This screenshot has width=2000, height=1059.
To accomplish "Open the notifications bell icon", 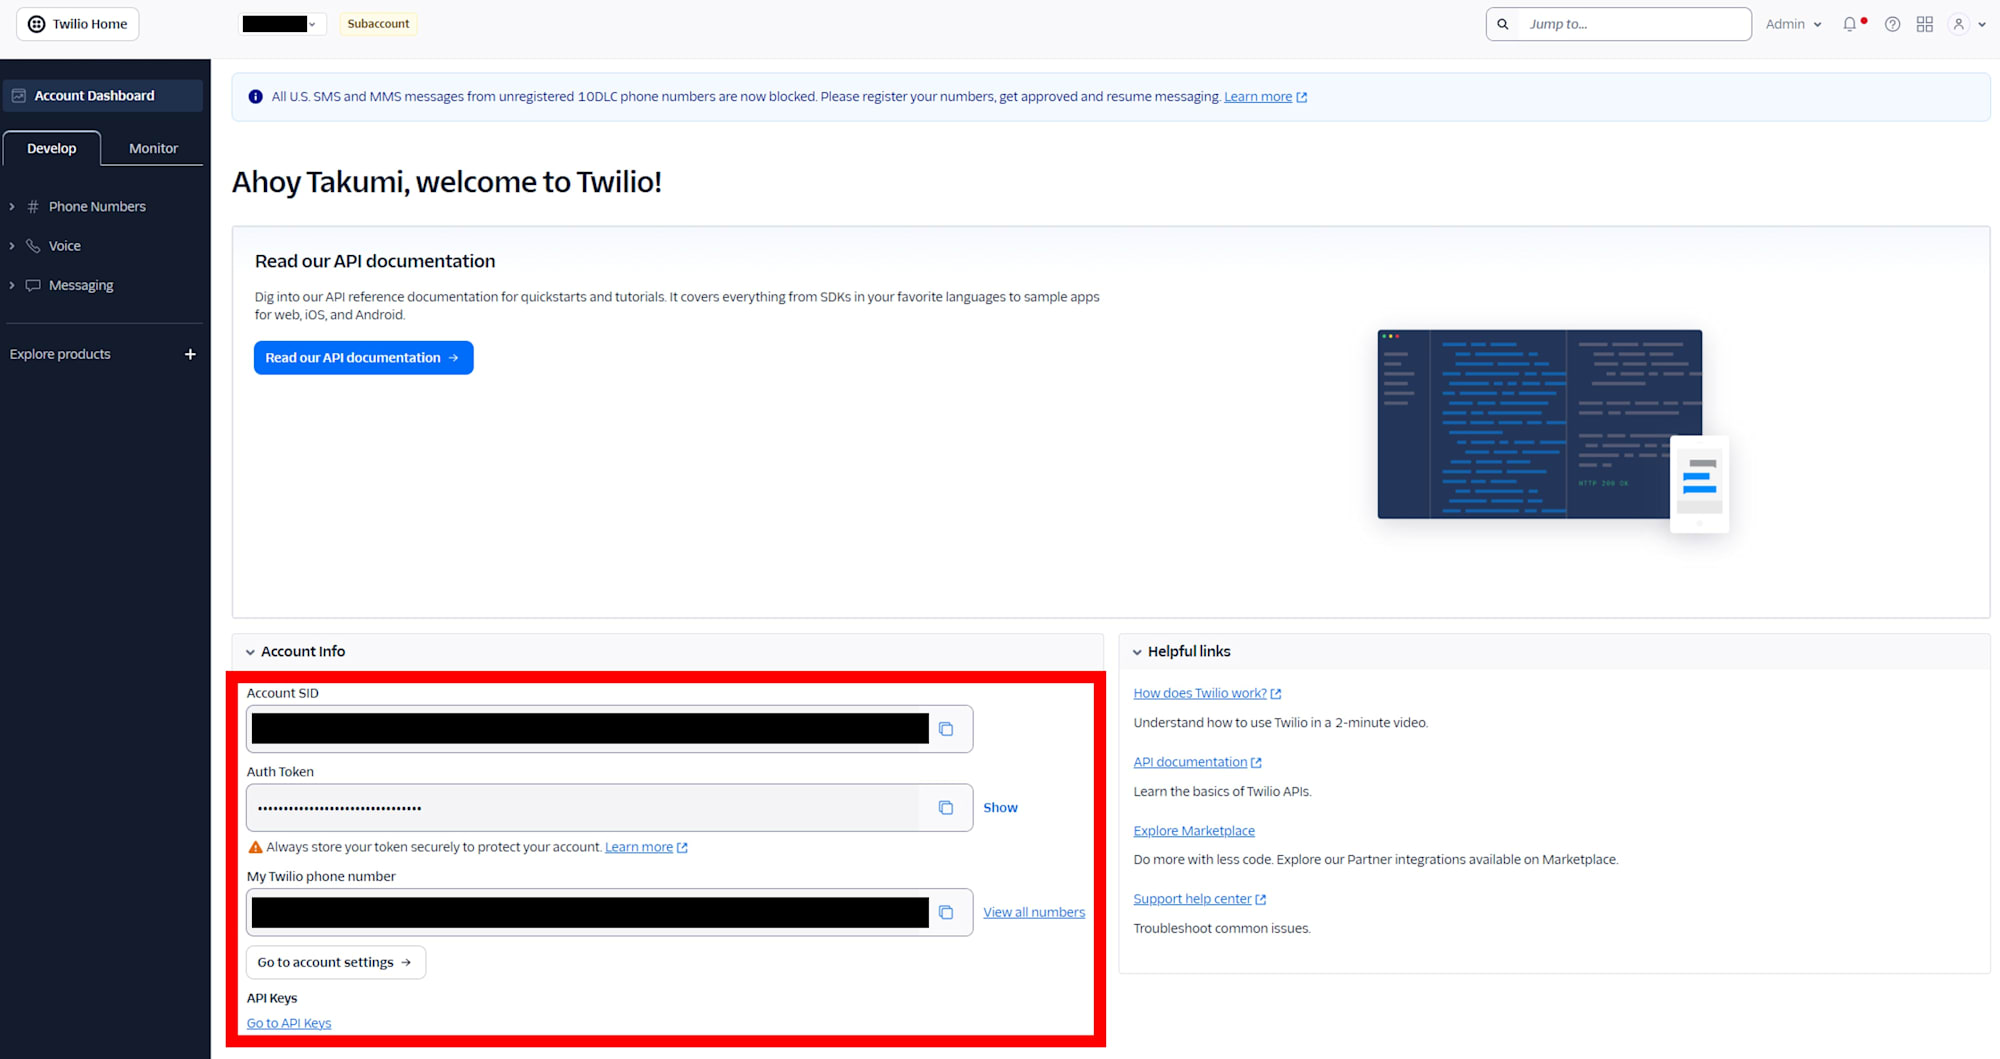I will click(1850, 24).
